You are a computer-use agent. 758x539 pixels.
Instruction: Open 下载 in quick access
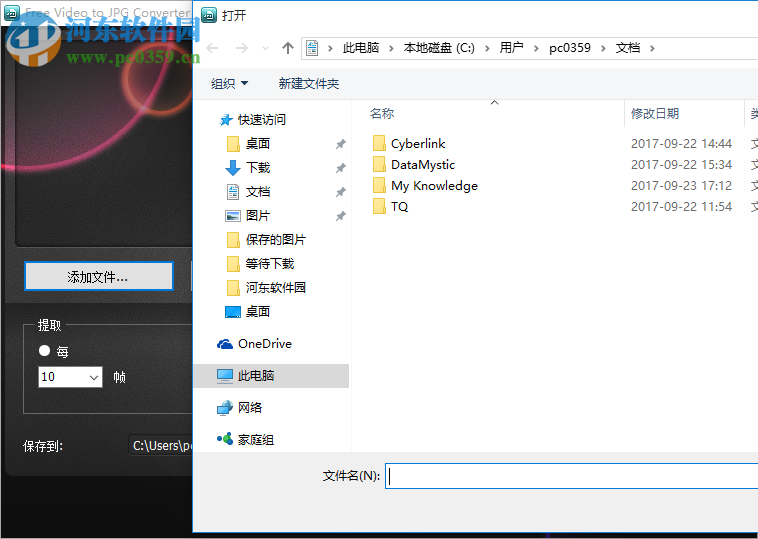258,168
